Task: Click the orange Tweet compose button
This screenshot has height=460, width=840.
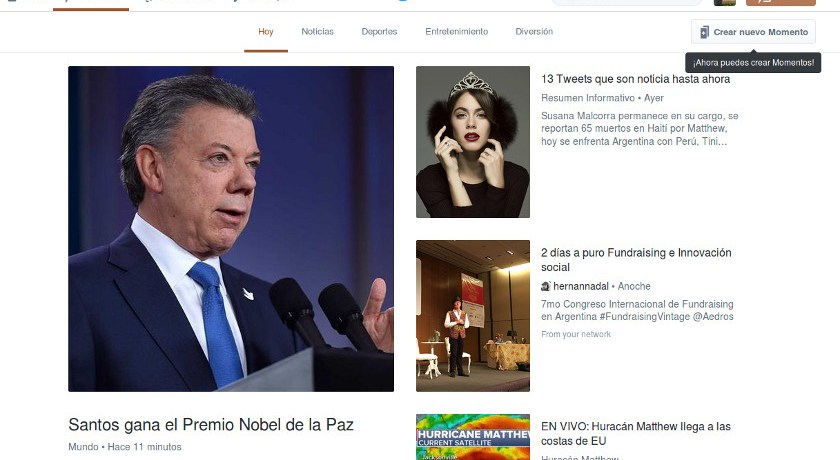Action: 781,3
